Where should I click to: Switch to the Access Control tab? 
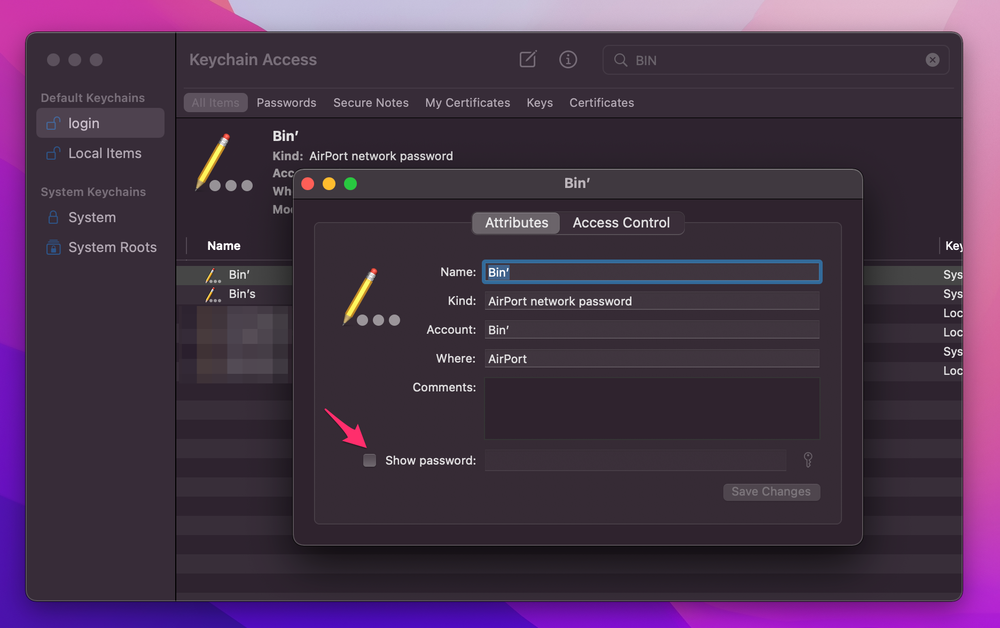[621, 223]
